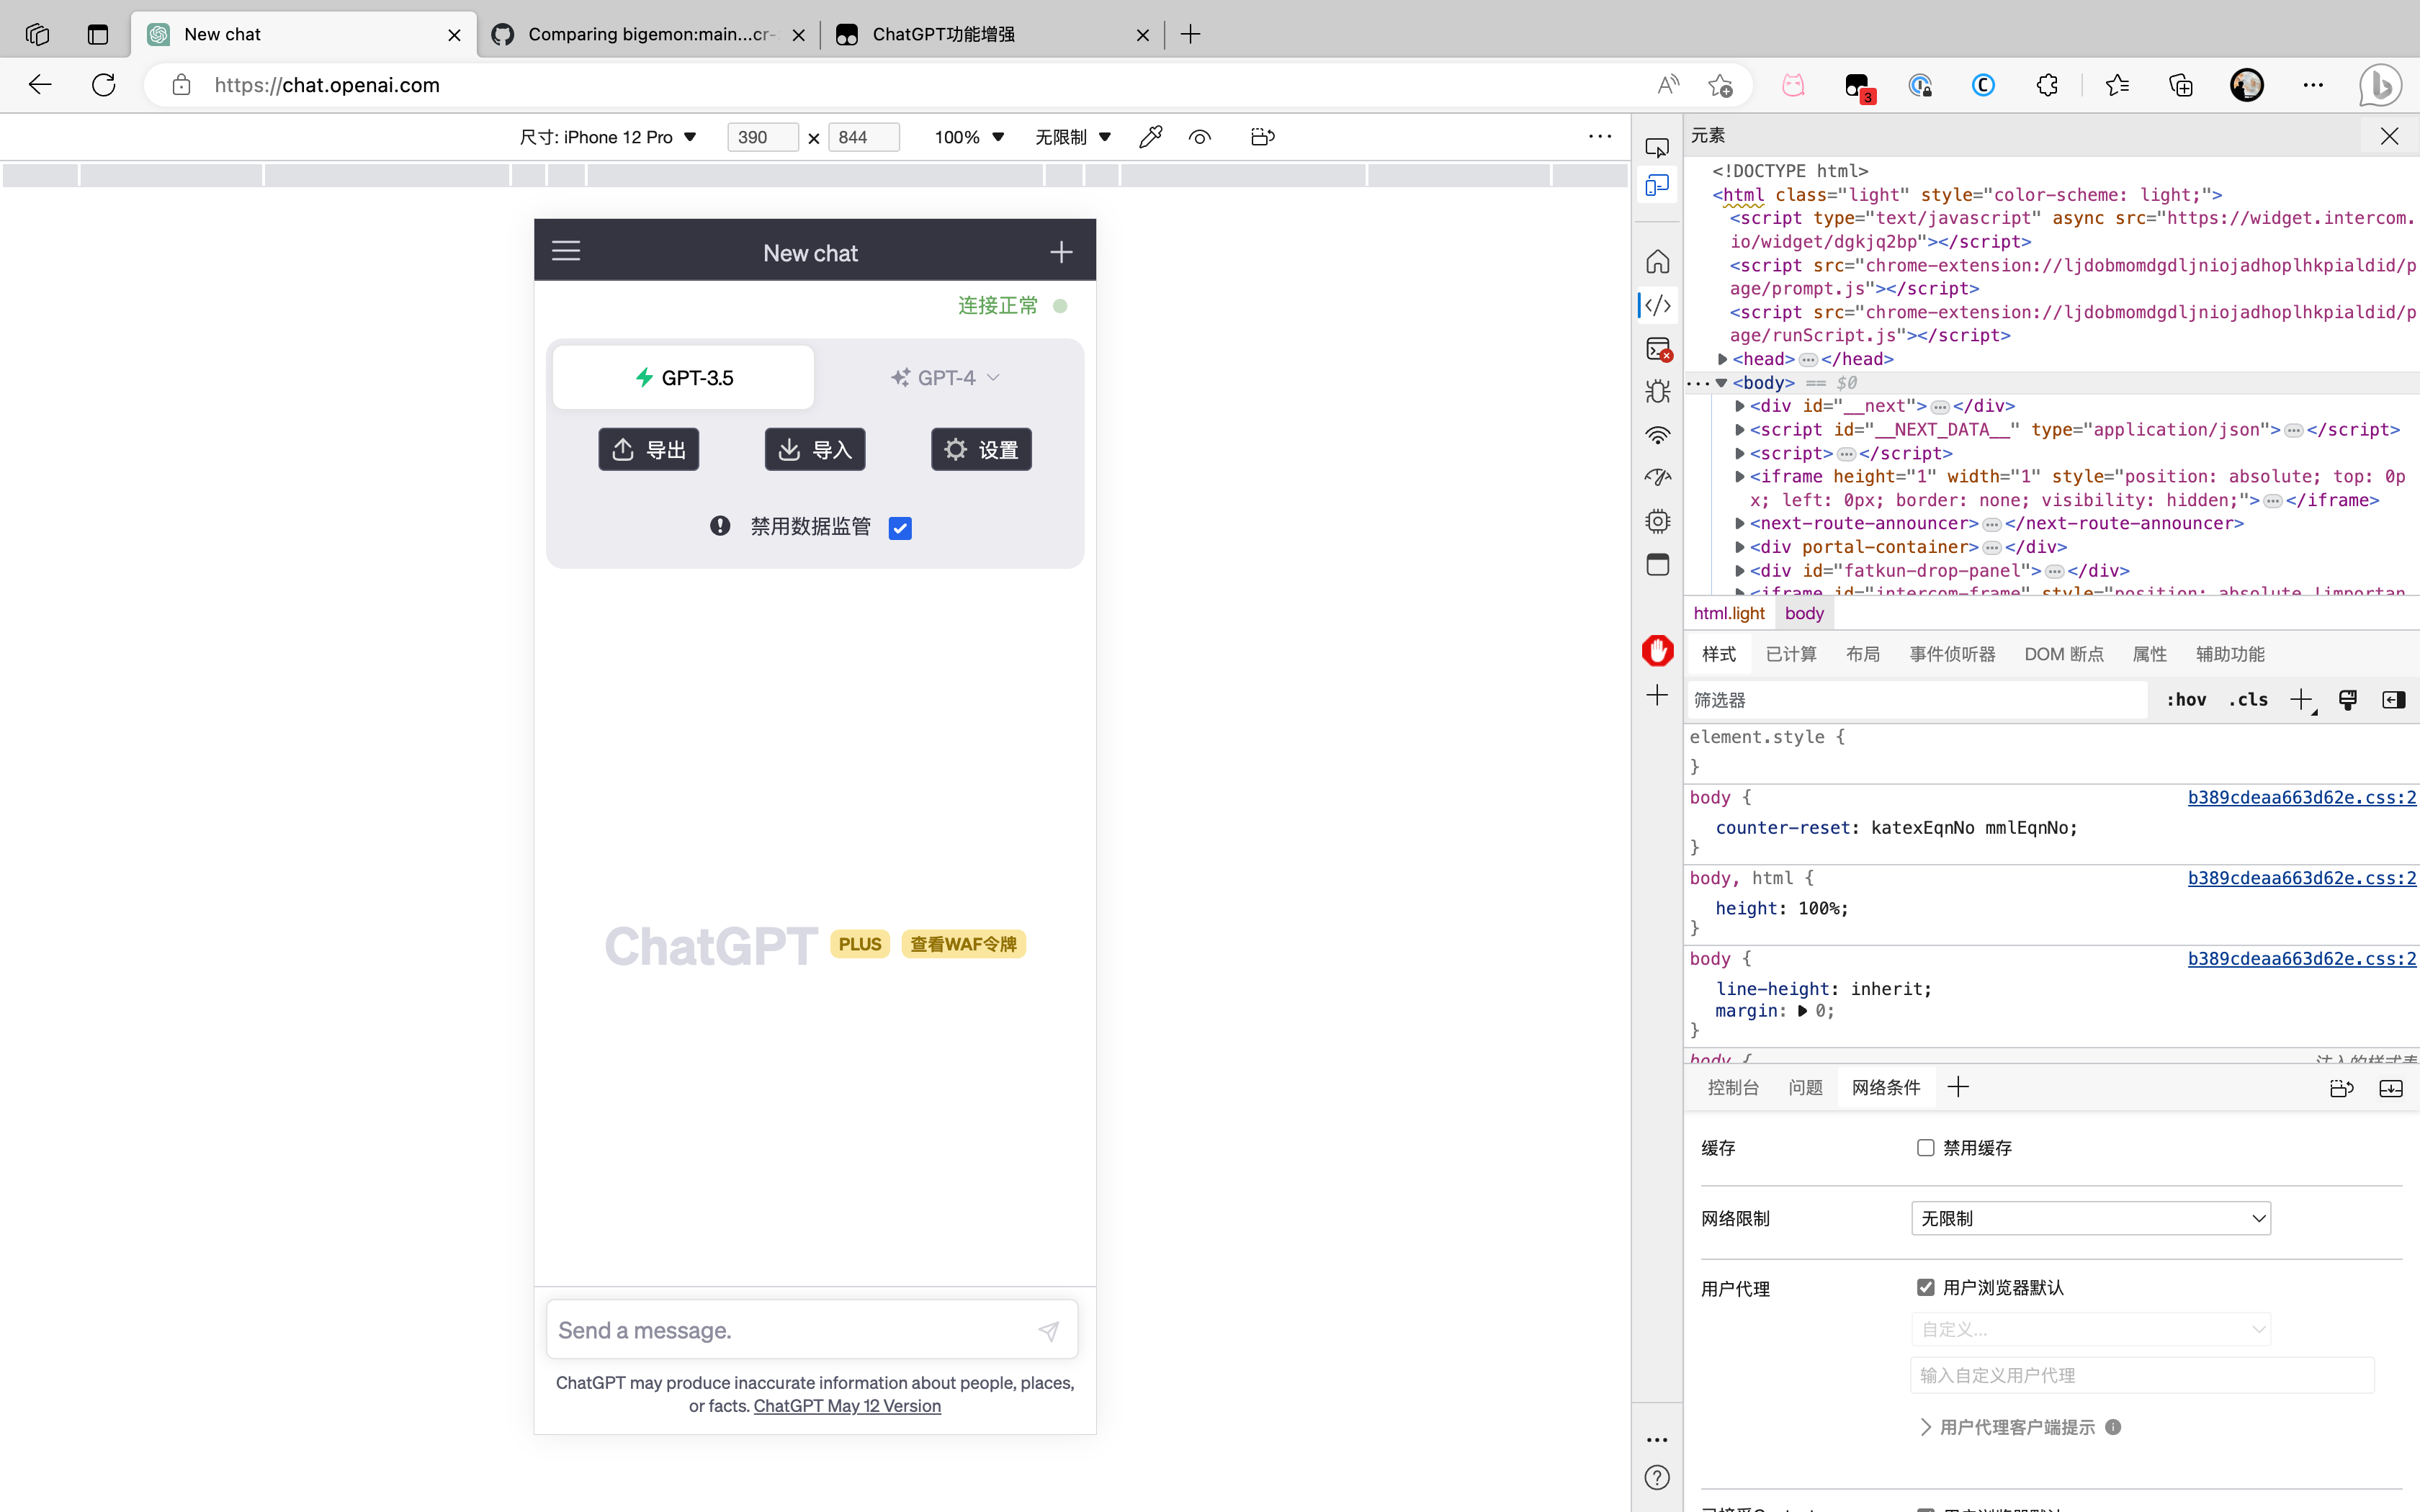Viewport: 2420px width, 1512px height.
Task: Open the ChatGPT May 12 Version link
Action: pos(847,1405)
